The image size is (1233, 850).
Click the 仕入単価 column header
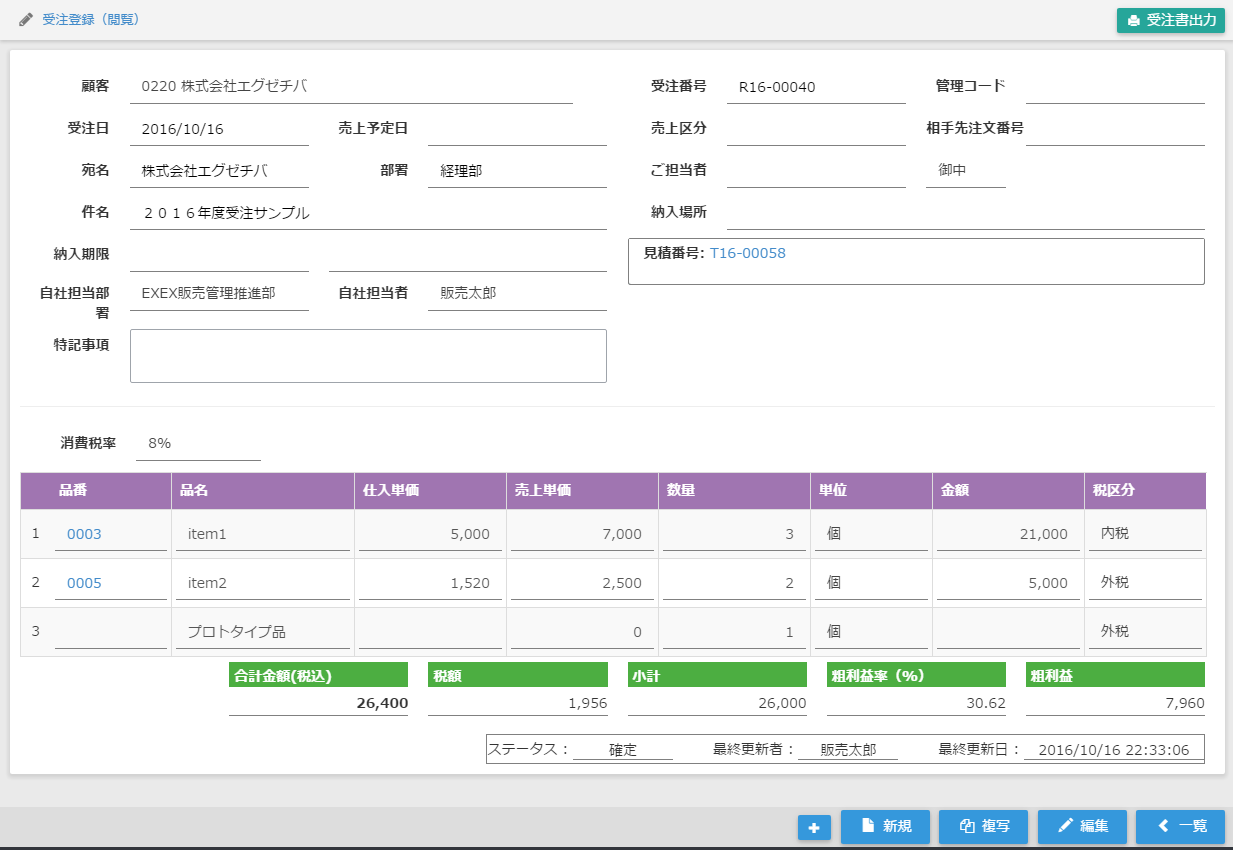point(430,491)
